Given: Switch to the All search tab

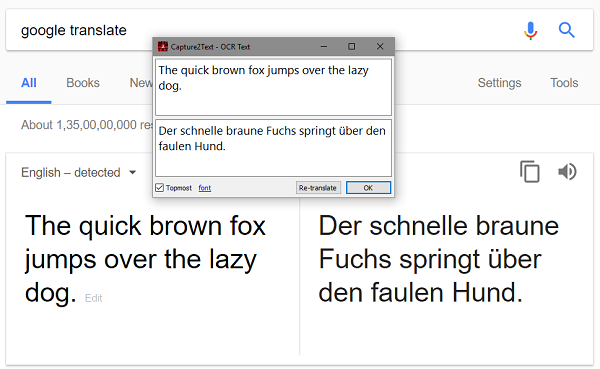Looking at the screenshot, I should pos(29,83).
